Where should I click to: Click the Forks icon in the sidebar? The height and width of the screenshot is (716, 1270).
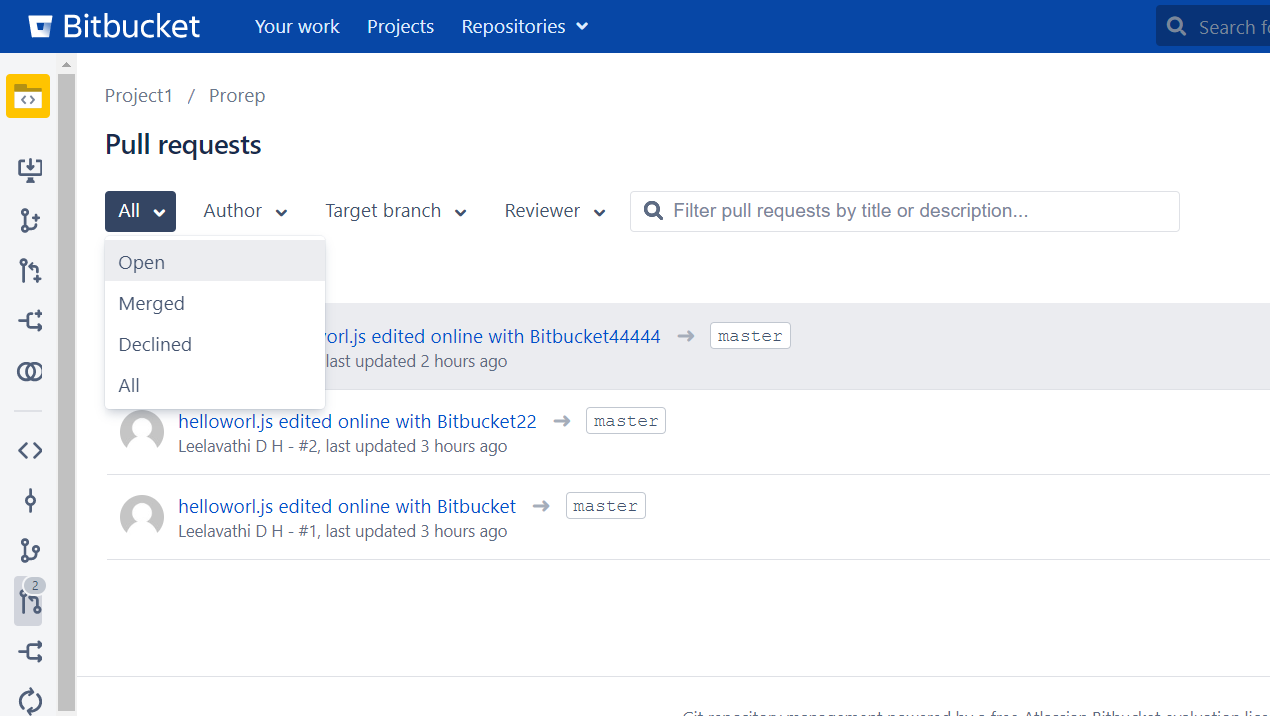(x=30, y=653)
